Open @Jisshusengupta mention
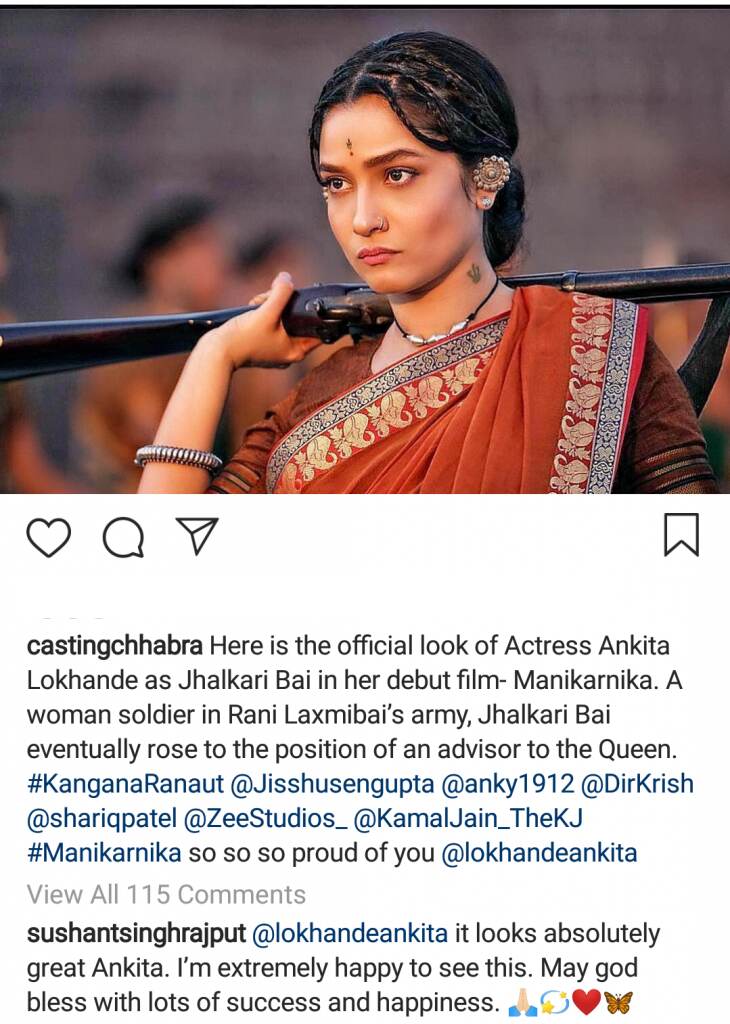This screenshot has height=1024, width=730. pos(332,784)
